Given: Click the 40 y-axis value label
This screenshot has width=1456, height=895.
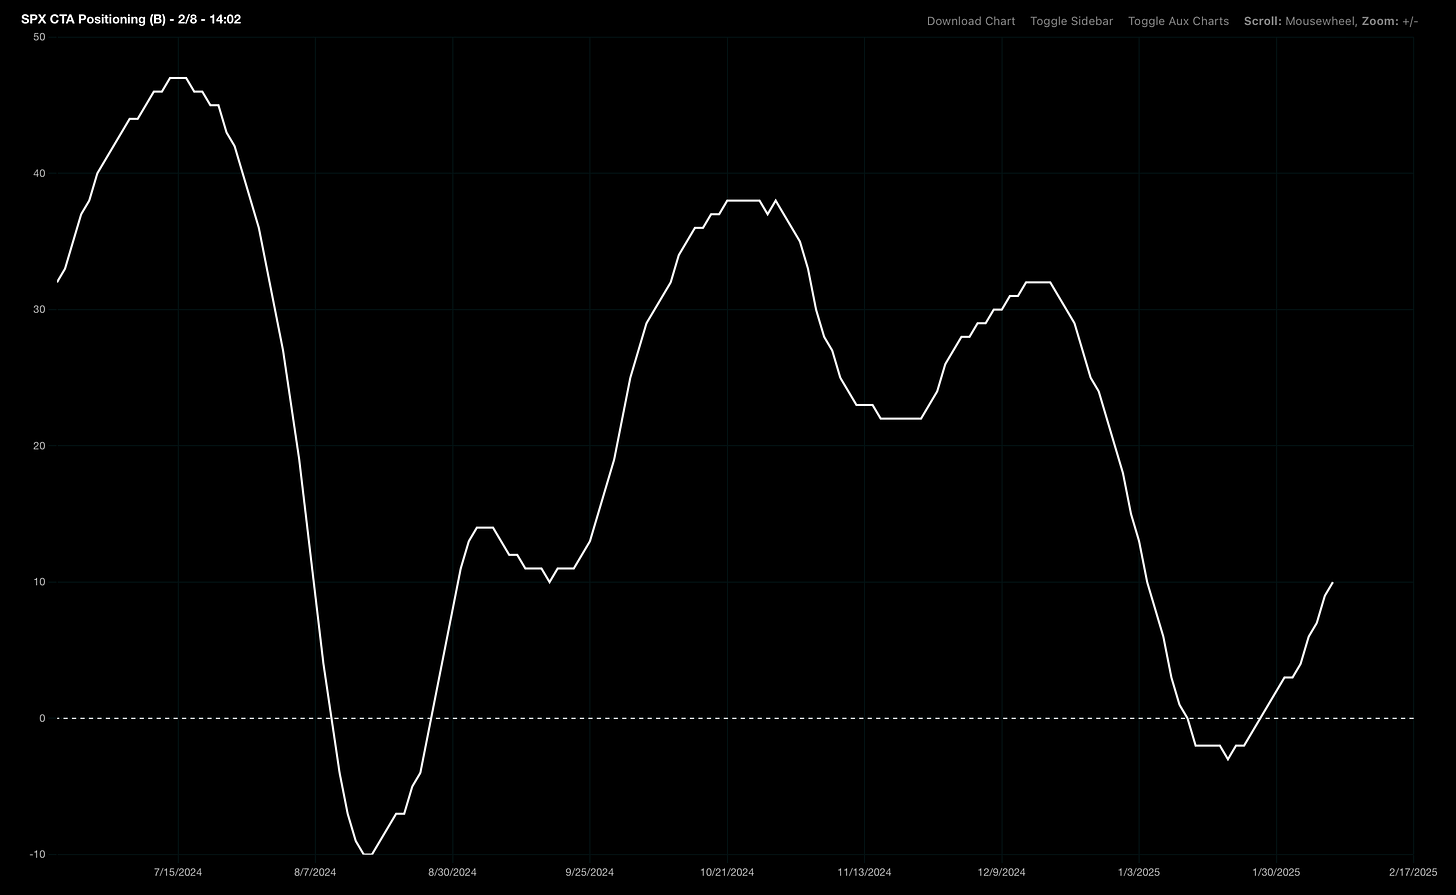Looking at the screenshot, I should click(39, 173).
